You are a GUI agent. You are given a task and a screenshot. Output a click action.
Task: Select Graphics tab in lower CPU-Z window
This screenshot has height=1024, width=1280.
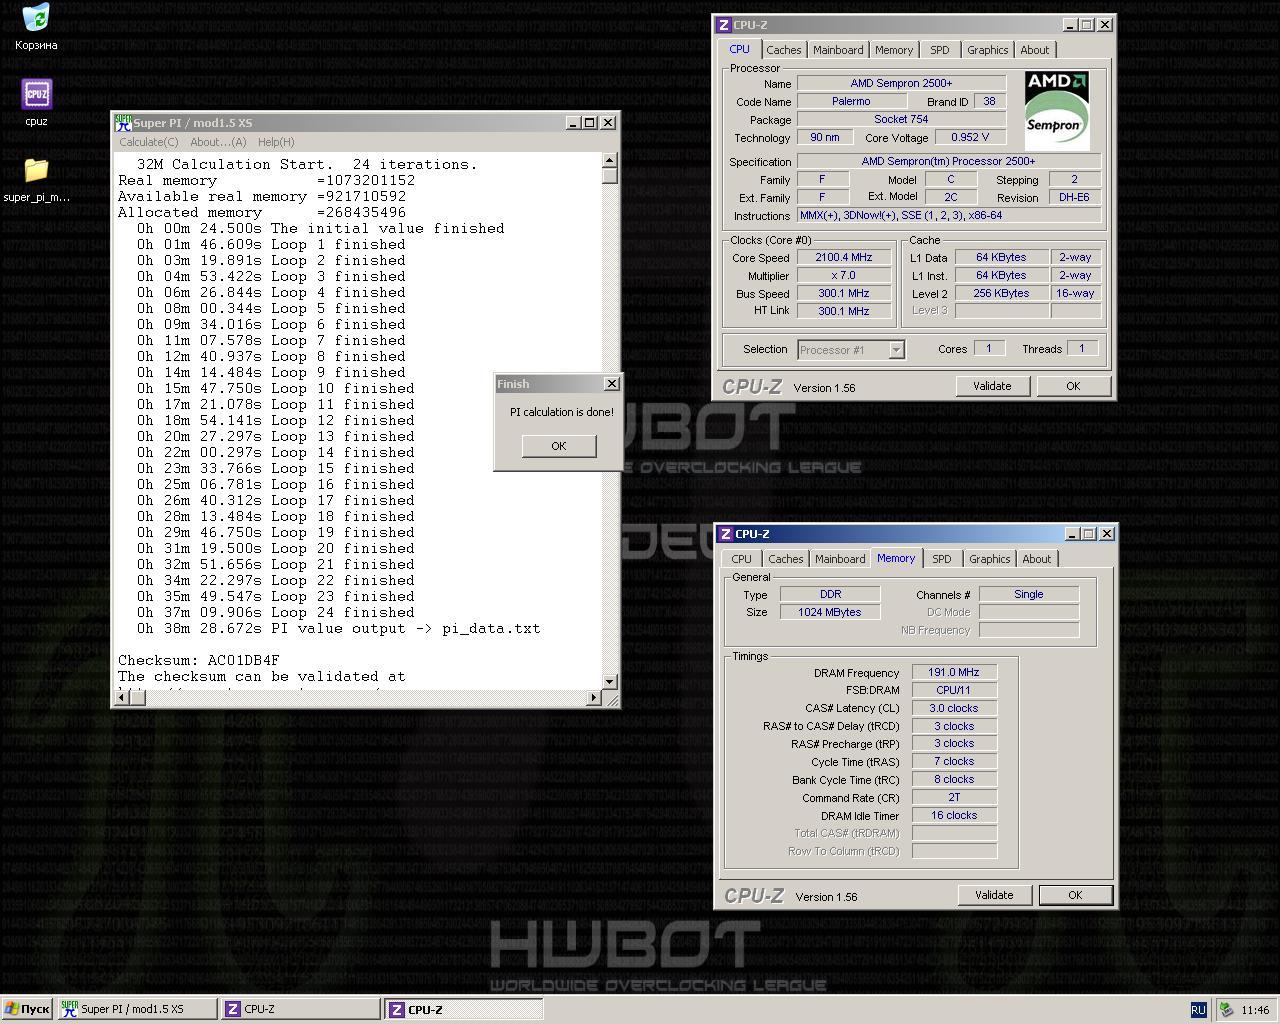pos(990,559)
